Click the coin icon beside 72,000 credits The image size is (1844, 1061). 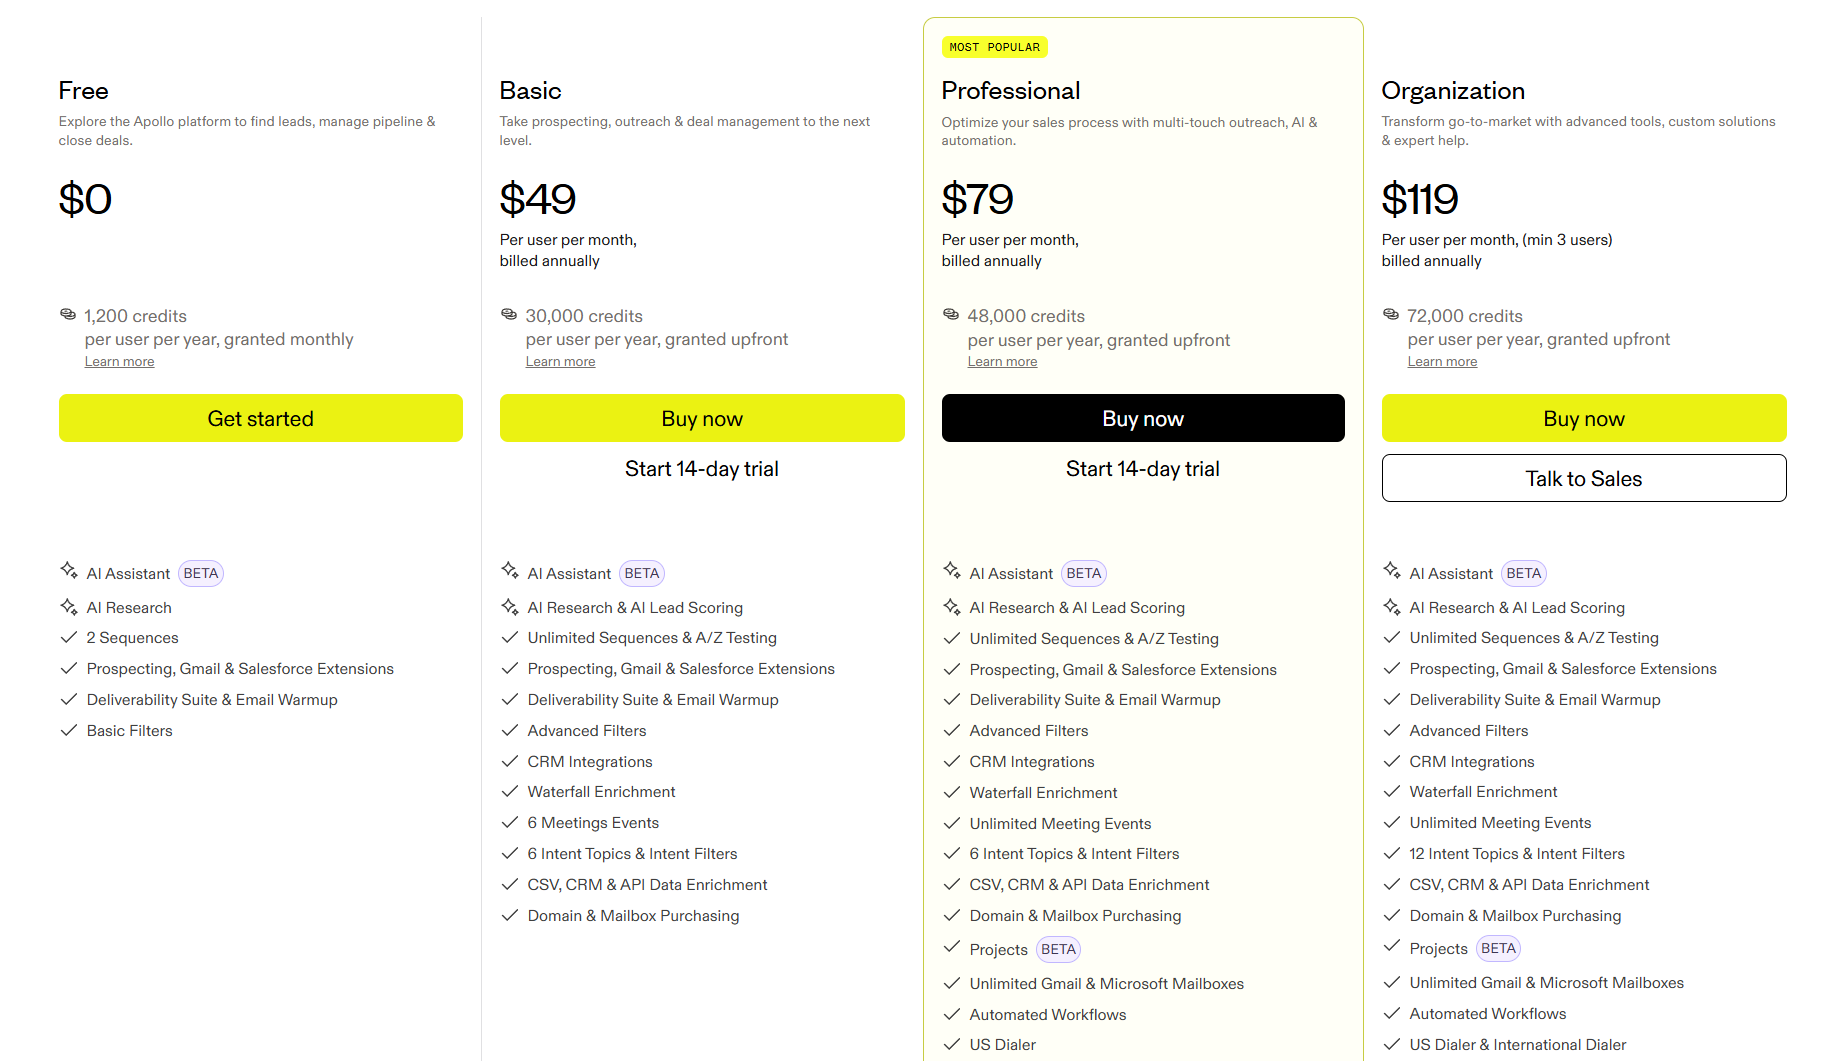1391,315
